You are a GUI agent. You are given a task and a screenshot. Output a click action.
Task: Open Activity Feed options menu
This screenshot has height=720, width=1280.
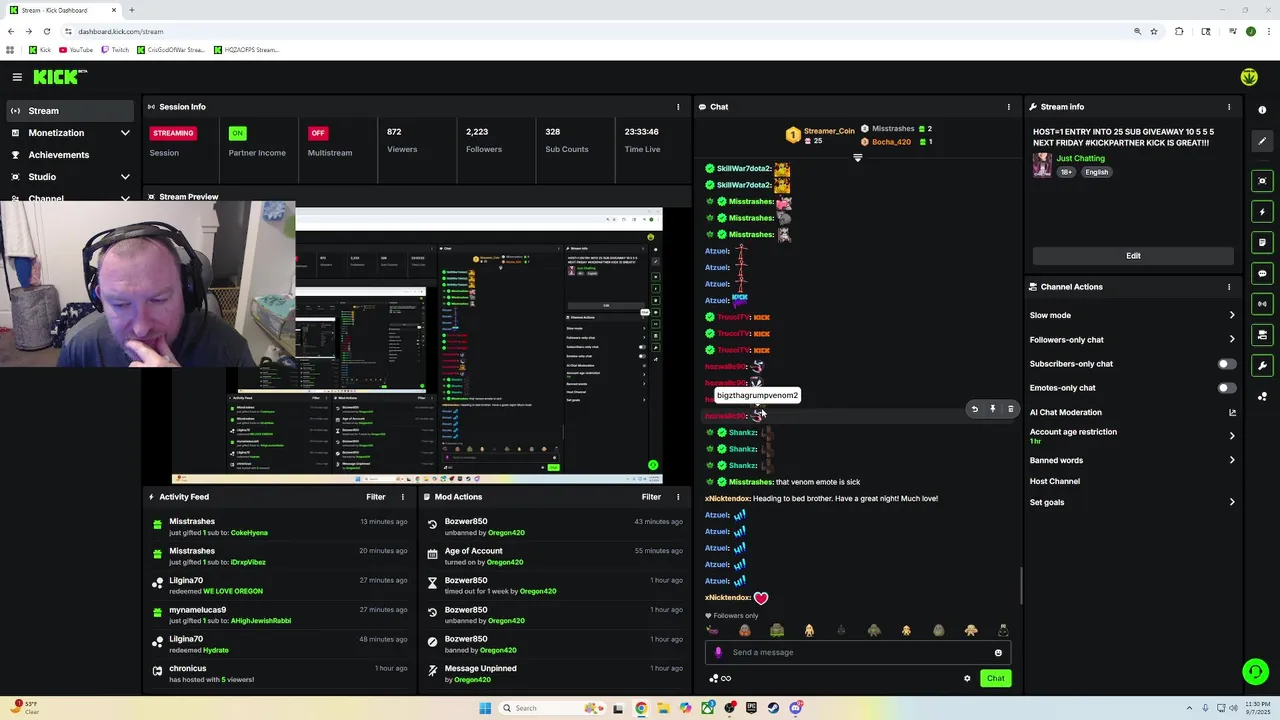pyautogui.click(x=403, y=497)
